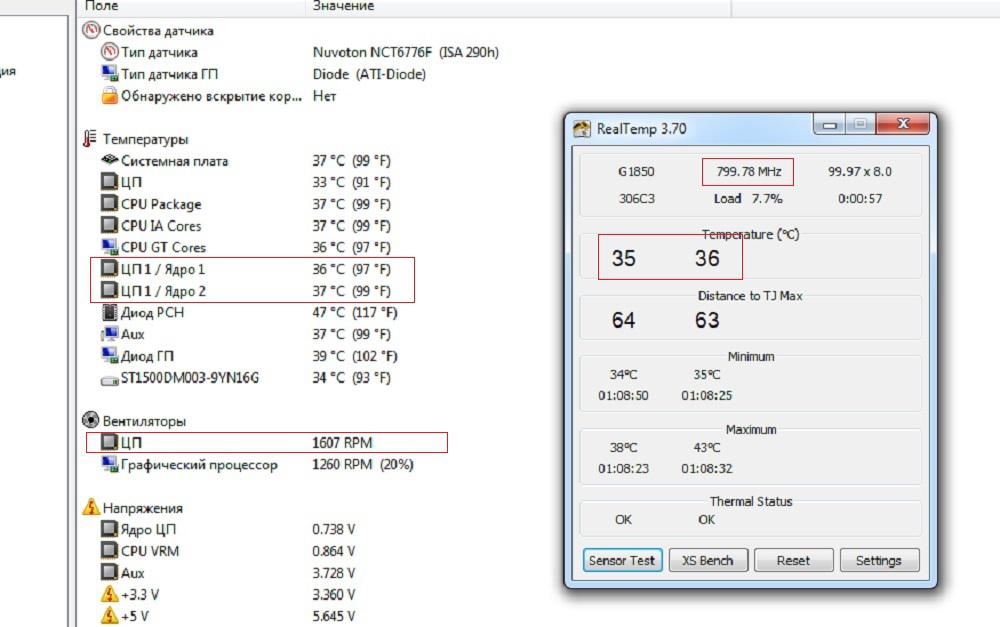Select the Системная плата motherboard icon
1000x627 pixels.
[x=109, y=161]
